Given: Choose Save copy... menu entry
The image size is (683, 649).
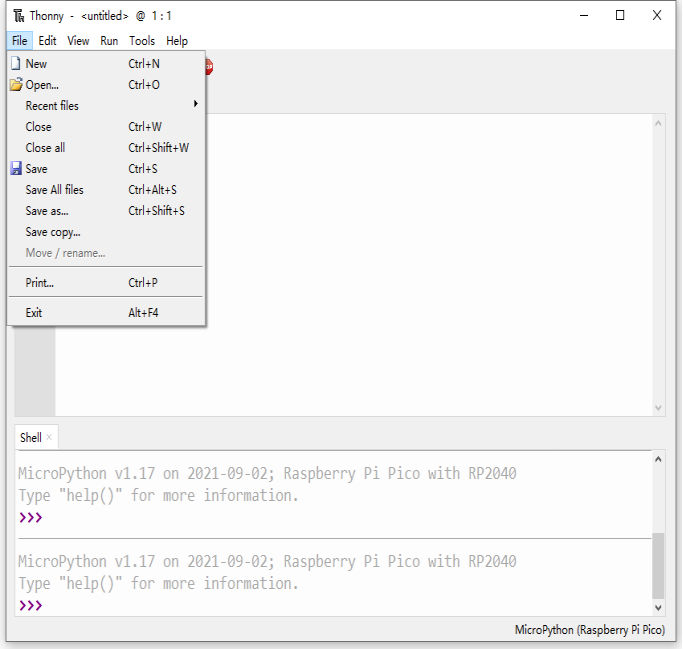Looking at the screenshot, I should [x=106, y=232].
